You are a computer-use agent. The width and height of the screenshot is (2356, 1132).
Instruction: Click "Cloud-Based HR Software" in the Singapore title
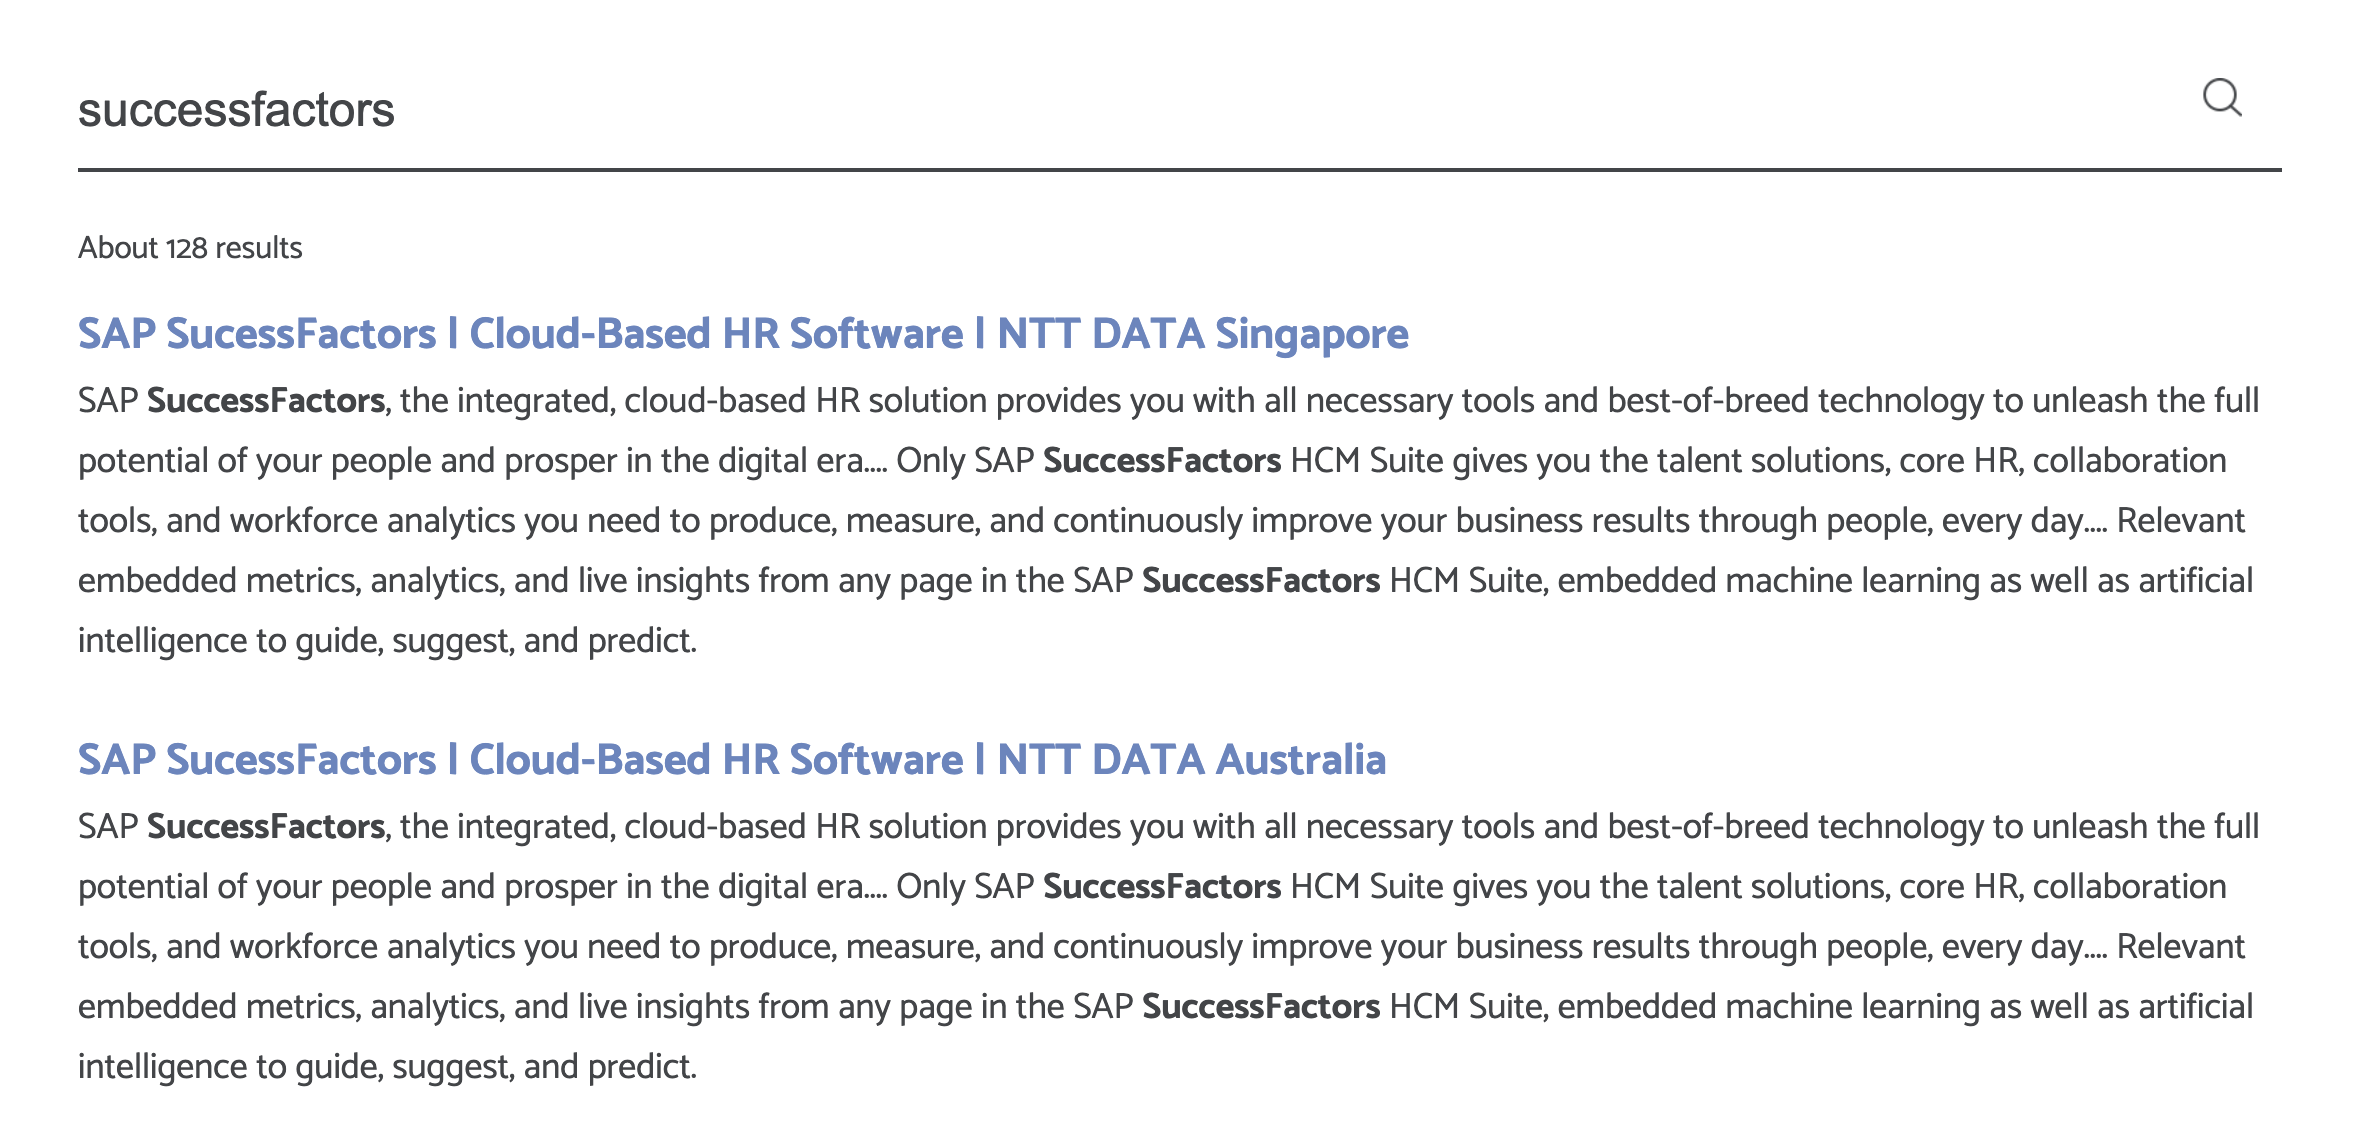click(716, 334)
